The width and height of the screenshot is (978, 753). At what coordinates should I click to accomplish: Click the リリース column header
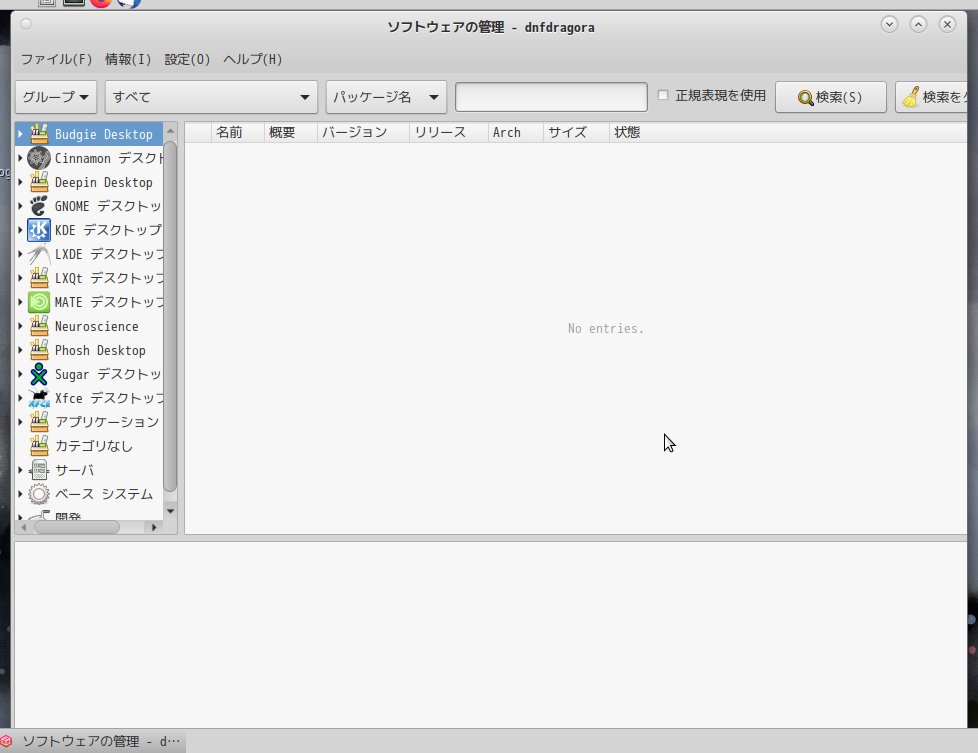click(x=448, y=132)
